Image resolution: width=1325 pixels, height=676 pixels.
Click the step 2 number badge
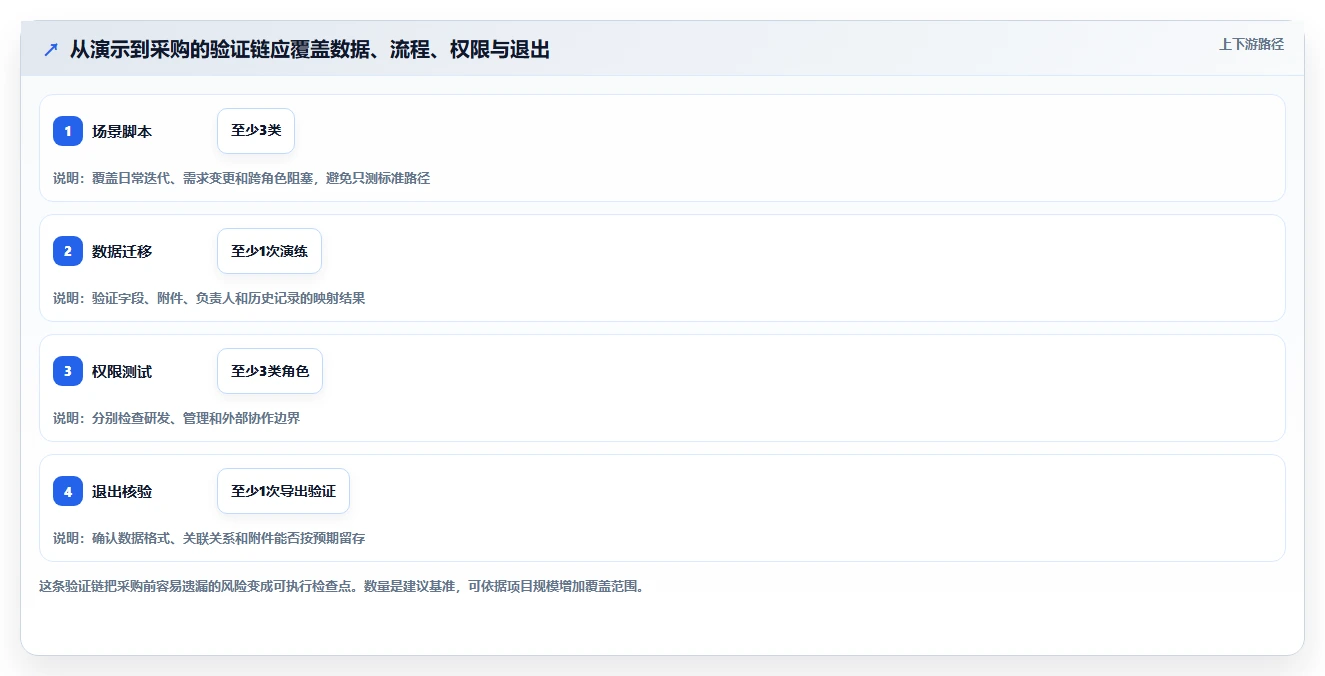[68, 251]
